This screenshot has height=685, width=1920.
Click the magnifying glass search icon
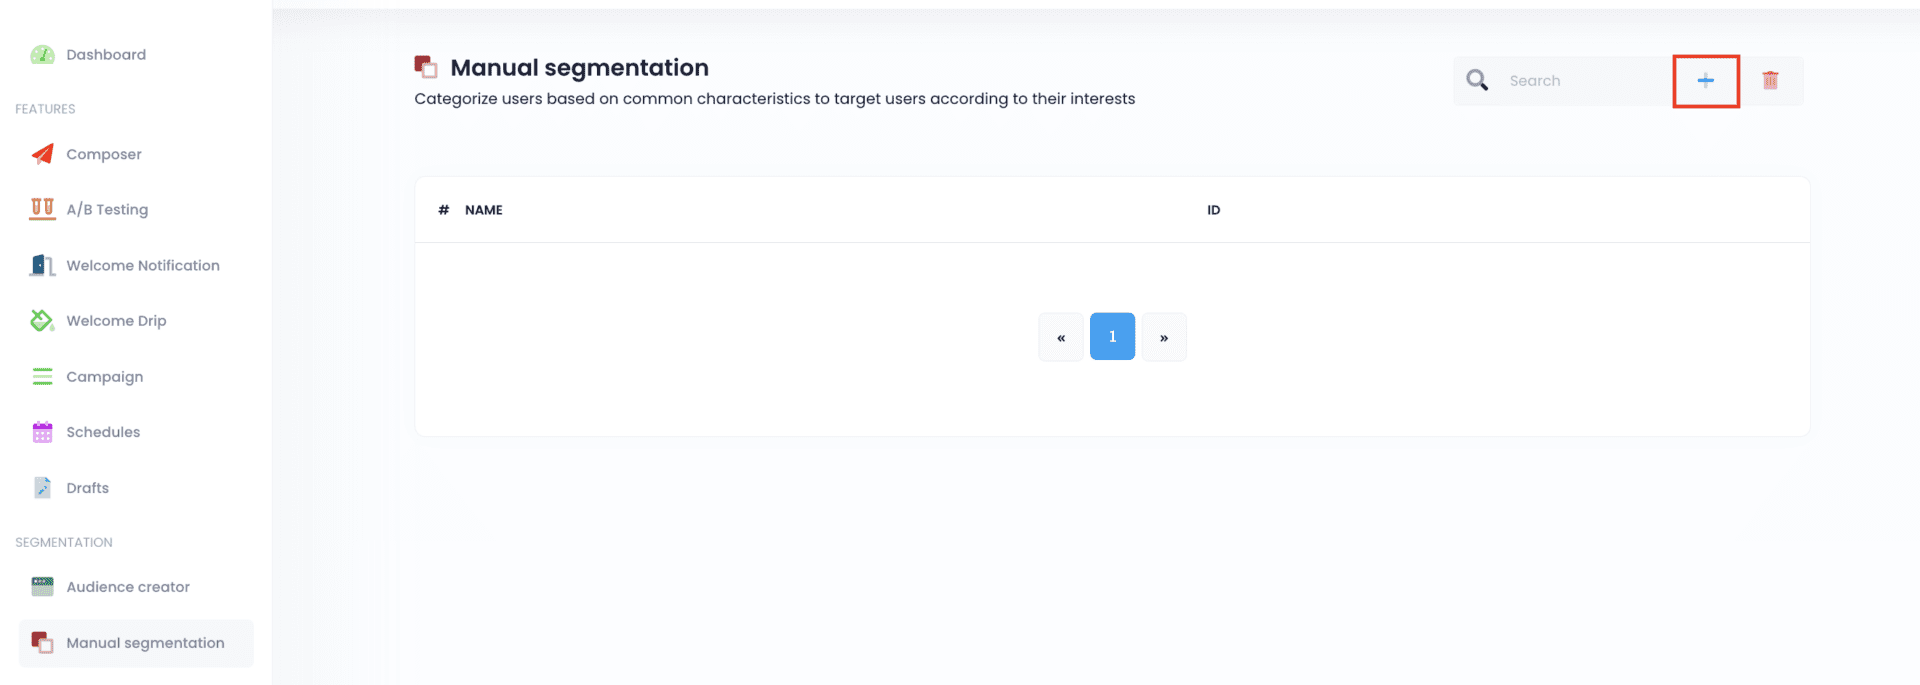coord(1477,81)
